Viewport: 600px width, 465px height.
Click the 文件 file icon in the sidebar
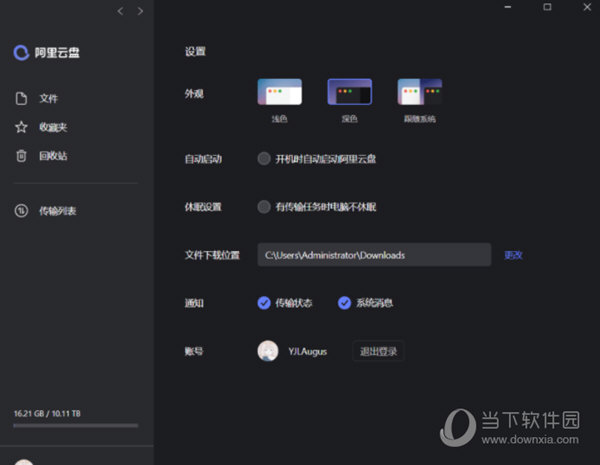[21, 98]
